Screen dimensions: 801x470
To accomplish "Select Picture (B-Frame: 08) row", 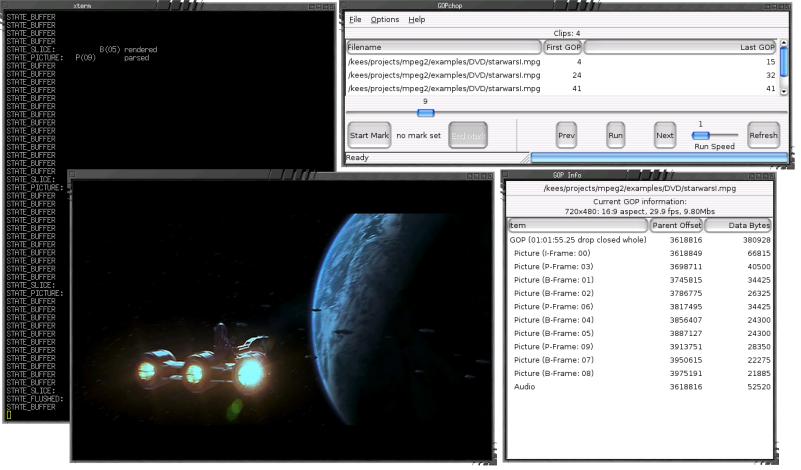I will tap(640, 373).
